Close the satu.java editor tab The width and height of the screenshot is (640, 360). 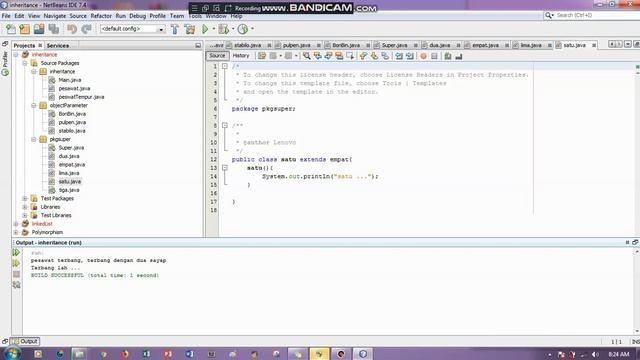pyautogui.click(x=594, y=45)
